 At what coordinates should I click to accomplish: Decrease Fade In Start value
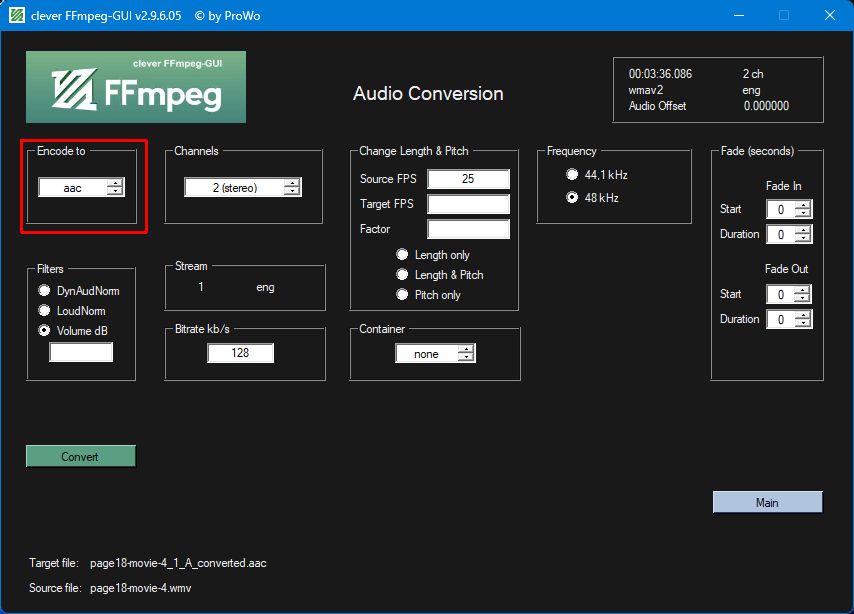click(x=803, y=213)
